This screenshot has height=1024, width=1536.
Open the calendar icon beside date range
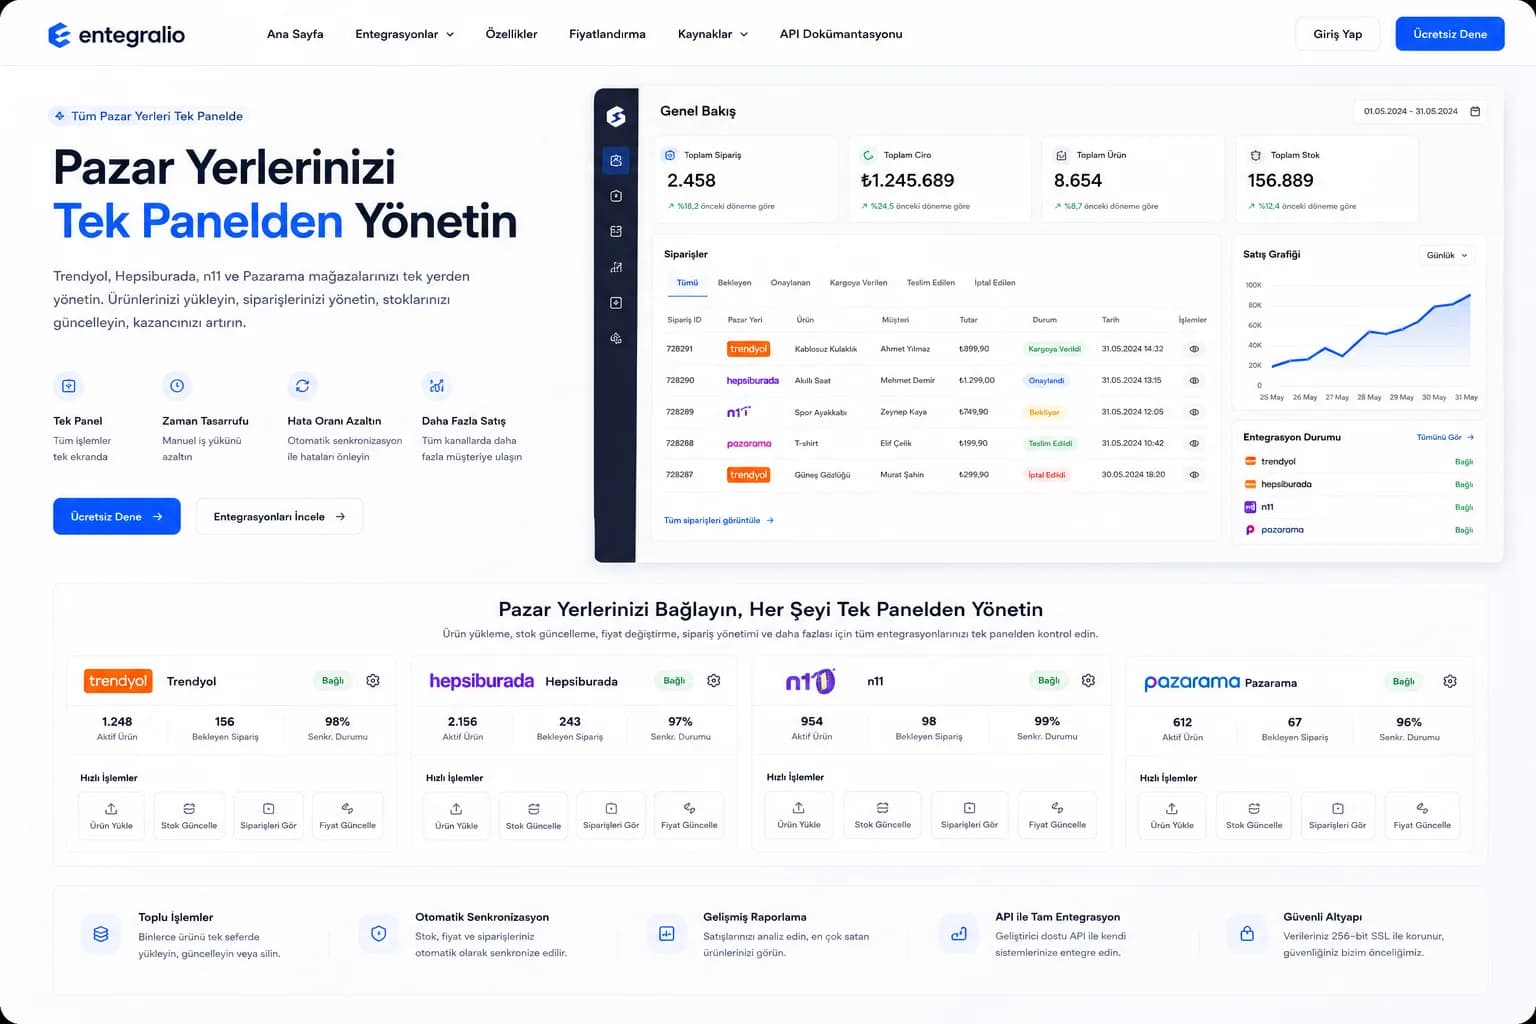point(1475,111)
